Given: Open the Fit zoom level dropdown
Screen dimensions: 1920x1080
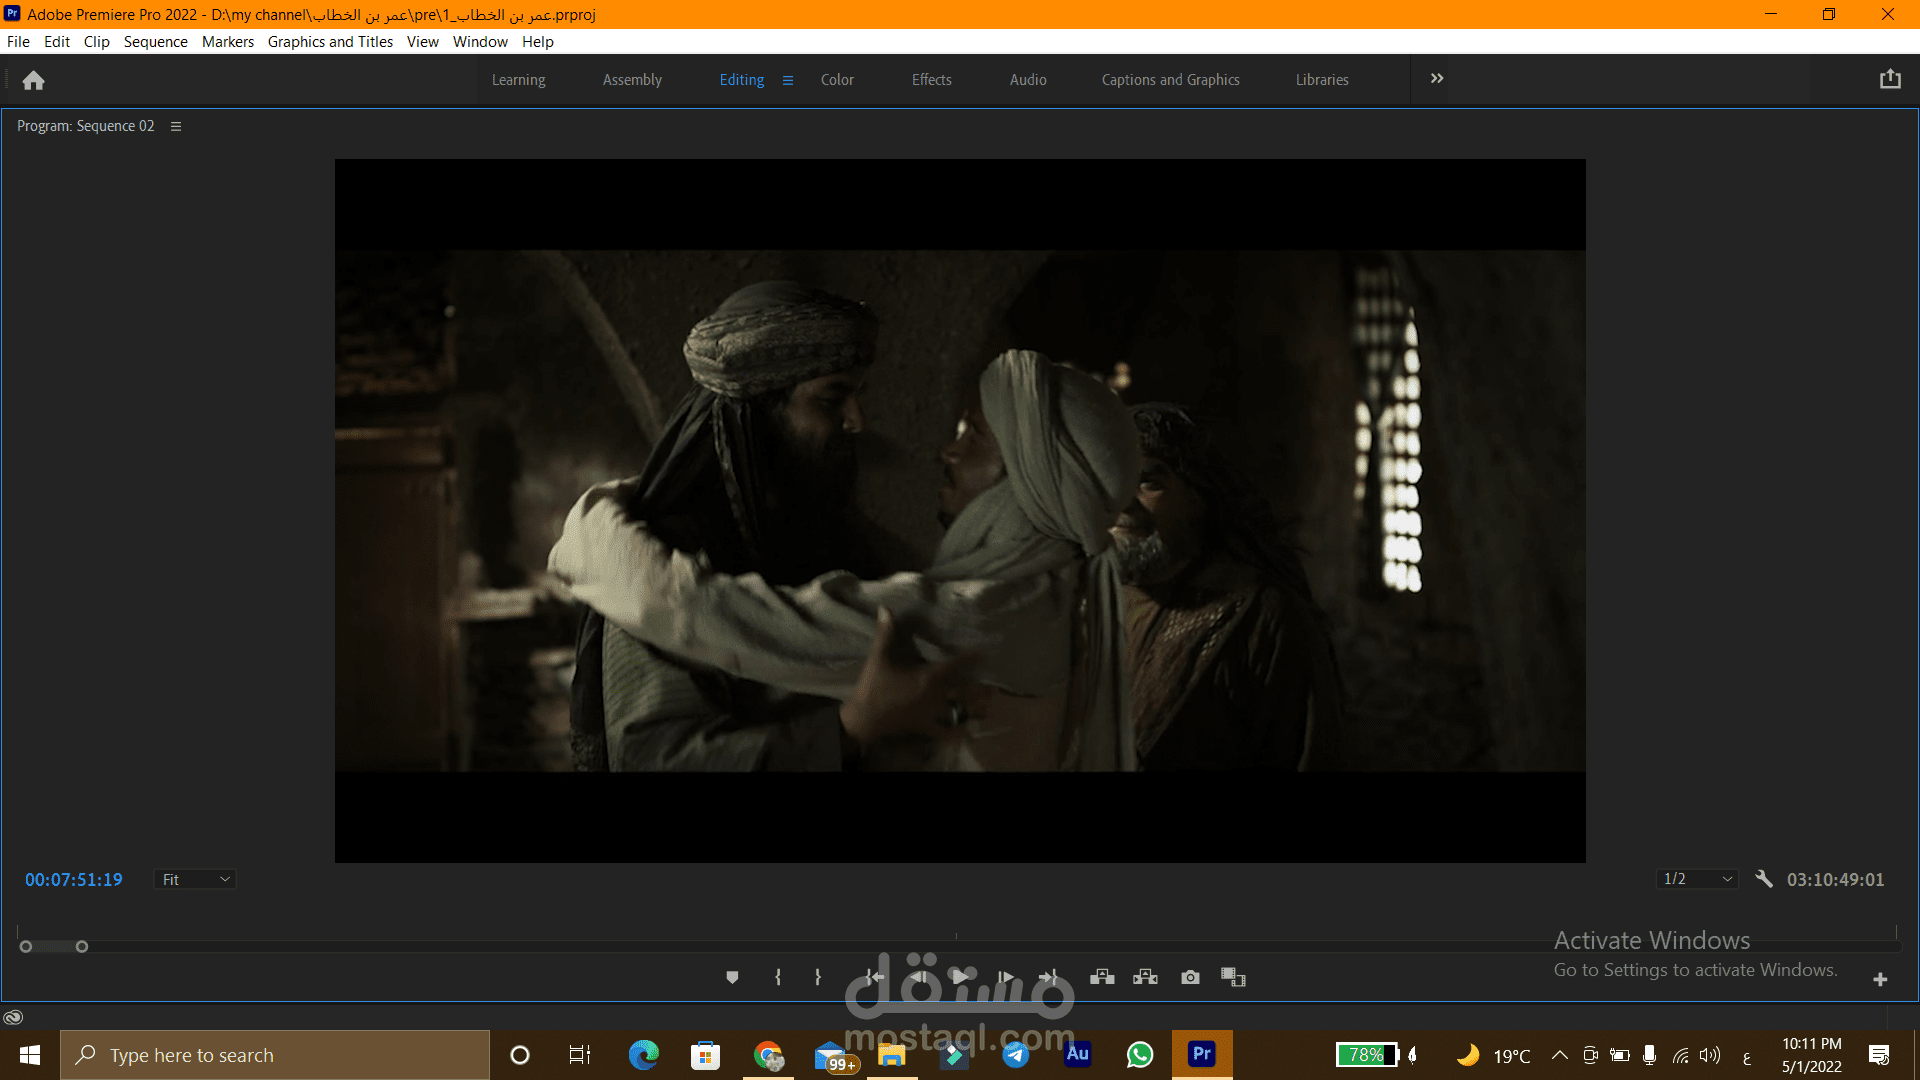Looking at the screenshot, I should (195, 879).
